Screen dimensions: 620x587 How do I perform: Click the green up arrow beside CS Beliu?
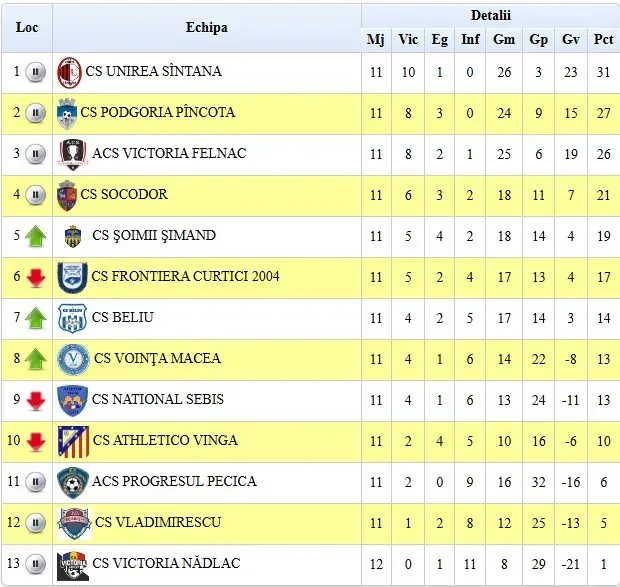[36, 318]
